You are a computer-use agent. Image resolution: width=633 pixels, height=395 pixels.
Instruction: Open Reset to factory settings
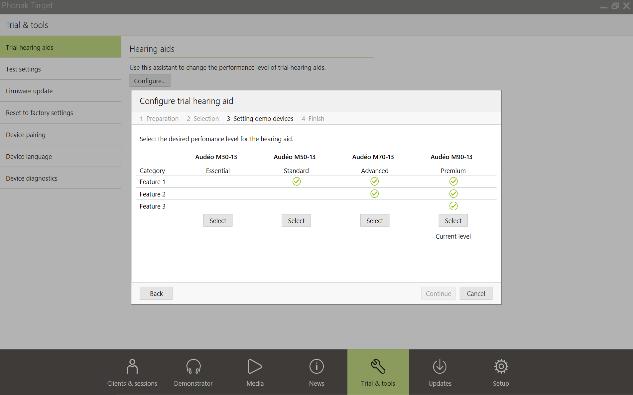61,113
